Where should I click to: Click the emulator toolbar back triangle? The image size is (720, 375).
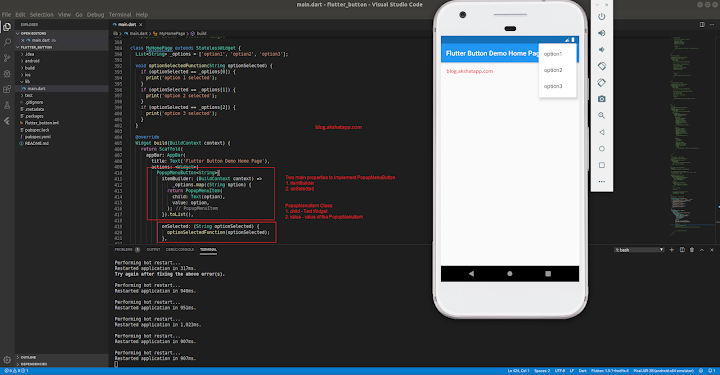602,132
